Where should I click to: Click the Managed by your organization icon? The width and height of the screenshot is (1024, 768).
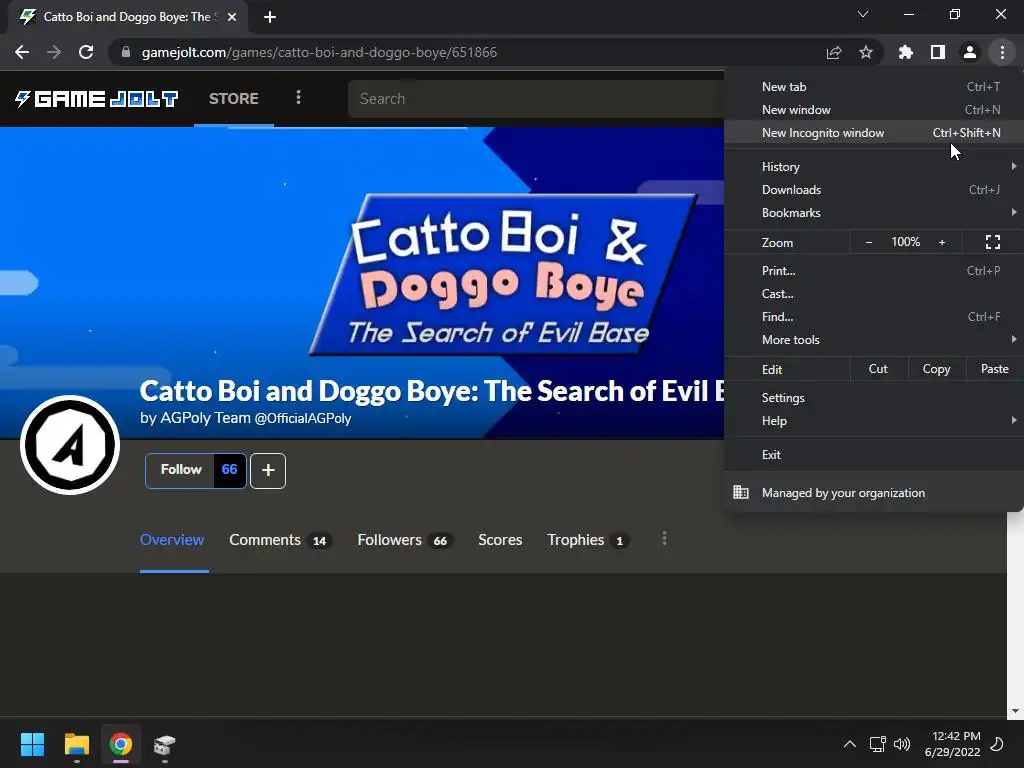741,492
